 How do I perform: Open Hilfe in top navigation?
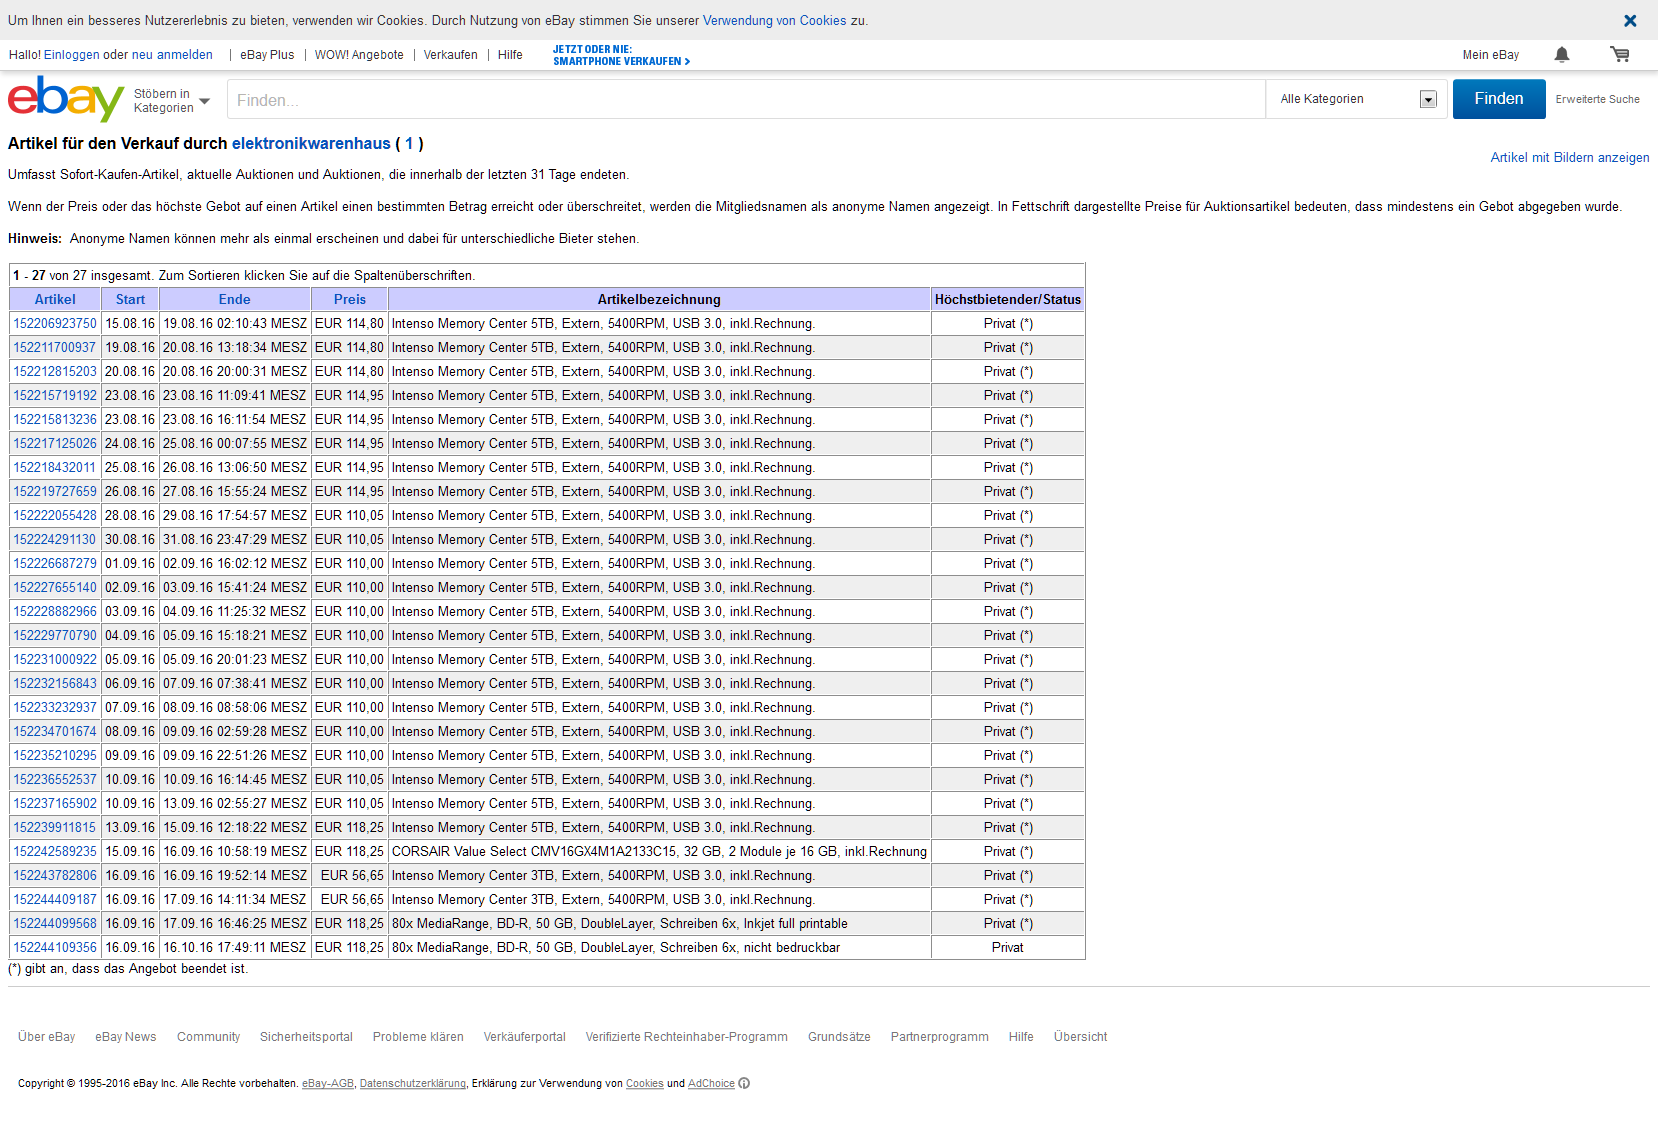[510, 55]
